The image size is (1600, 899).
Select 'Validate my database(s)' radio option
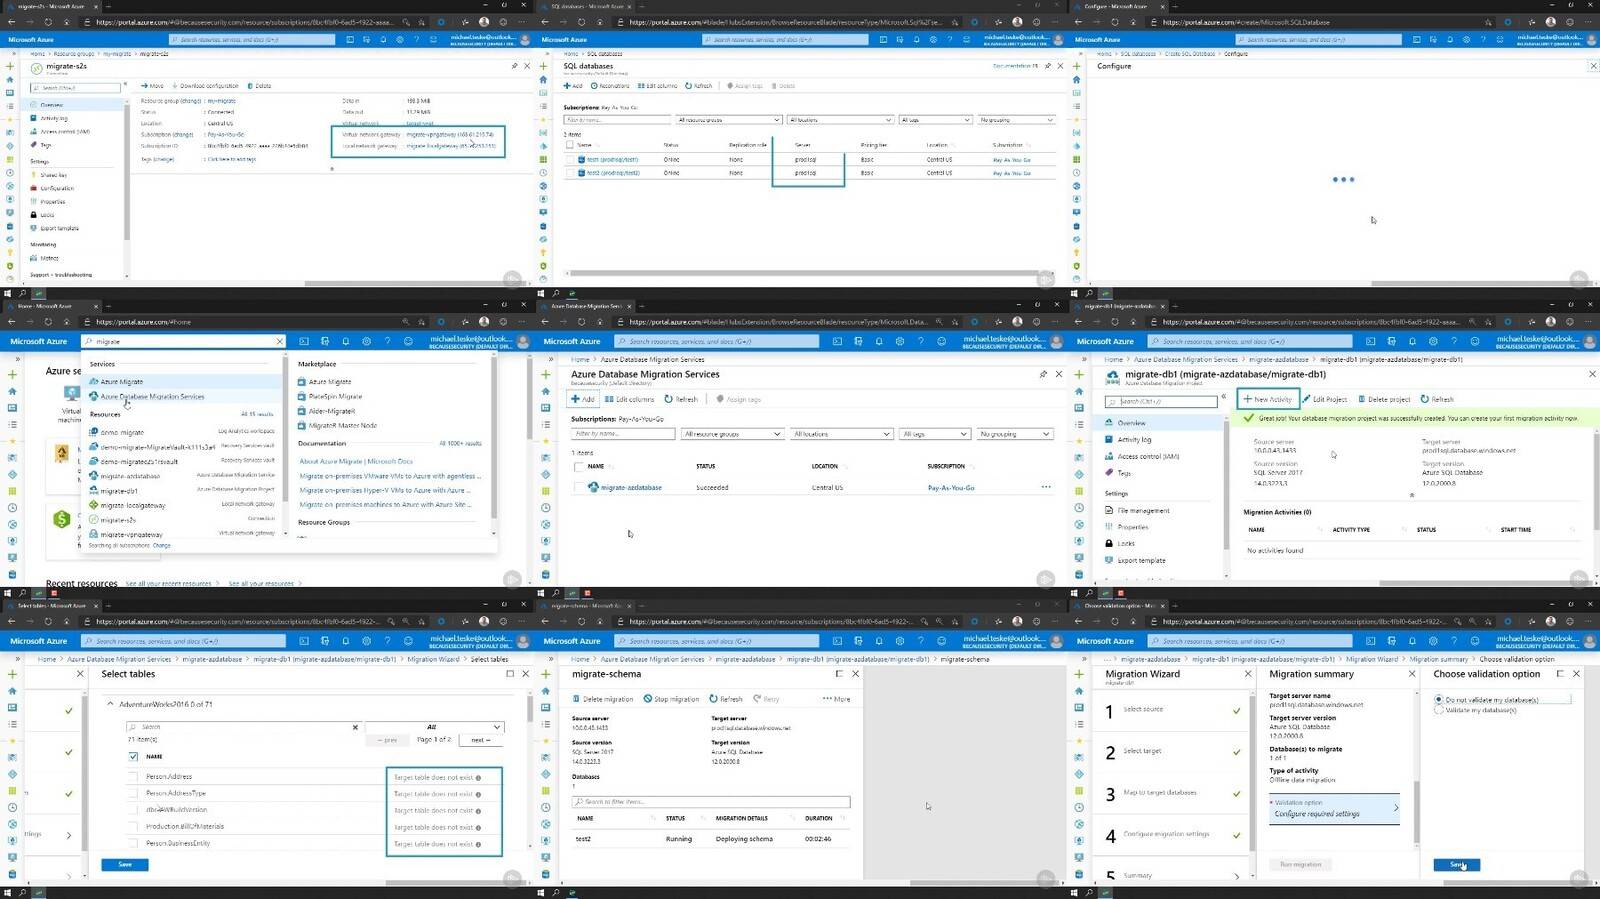(1439, 710)
